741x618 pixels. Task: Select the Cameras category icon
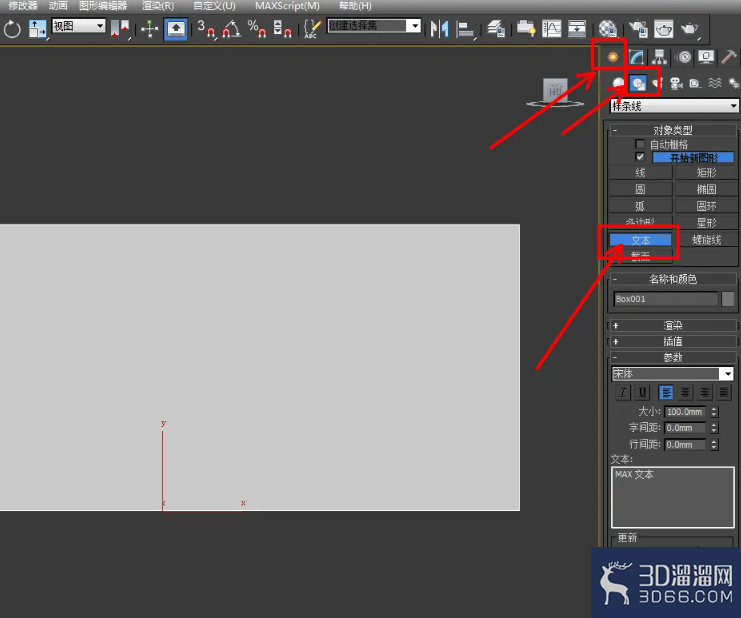pyautogui.click(x=676, y=84)
